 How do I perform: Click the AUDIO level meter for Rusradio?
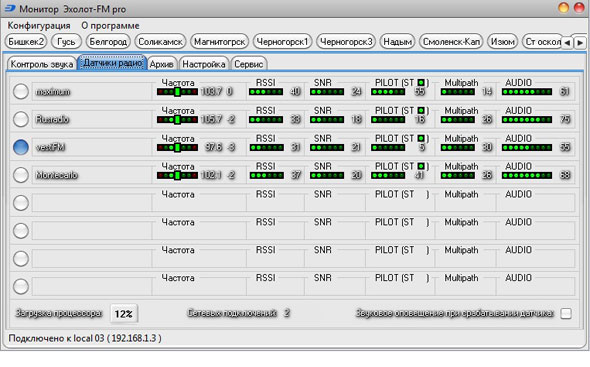click(527, 120)
